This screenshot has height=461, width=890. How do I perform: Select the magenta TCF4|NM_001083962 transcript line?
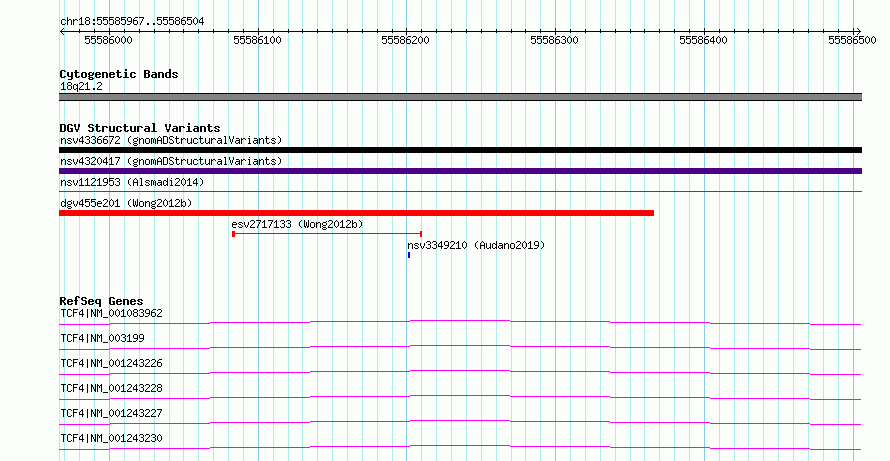460,322
